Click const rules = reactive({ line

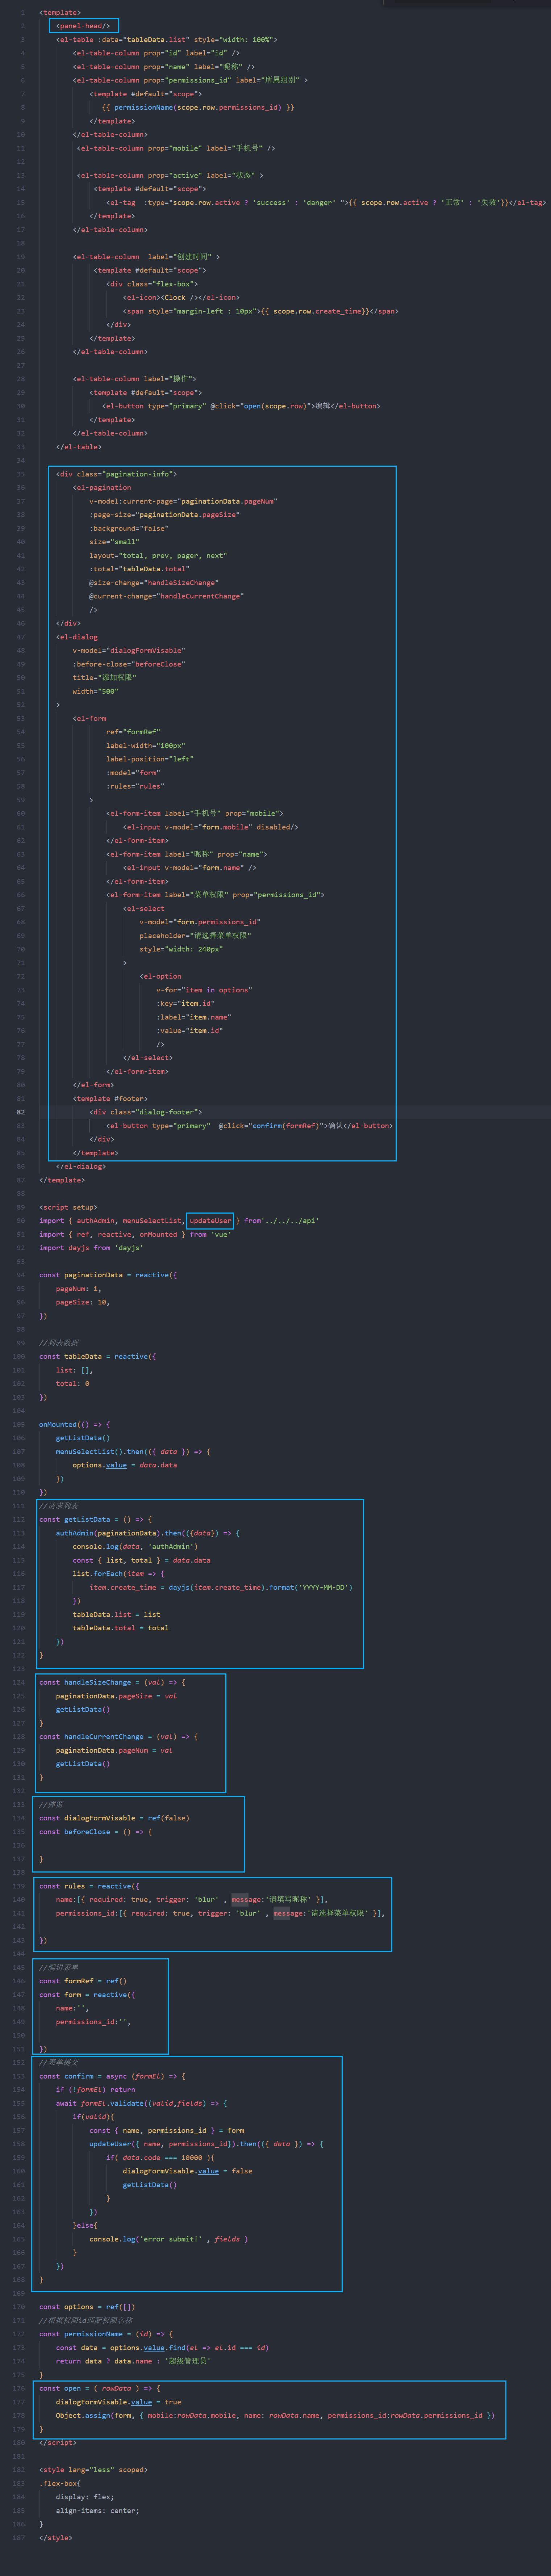pos(89,1886)
